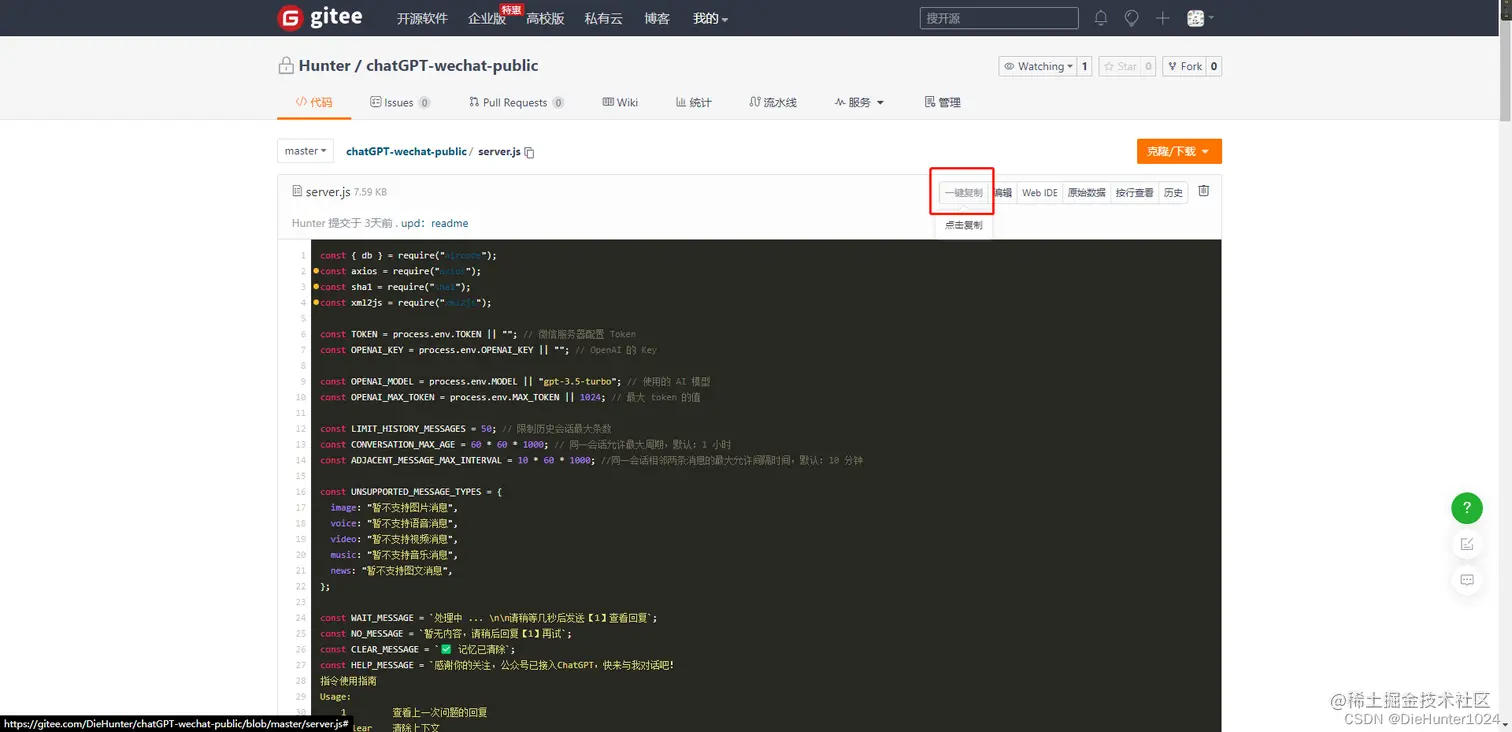1512x732 pixels.
Task: Click the fork count 0
Action: coord(1214,66)
